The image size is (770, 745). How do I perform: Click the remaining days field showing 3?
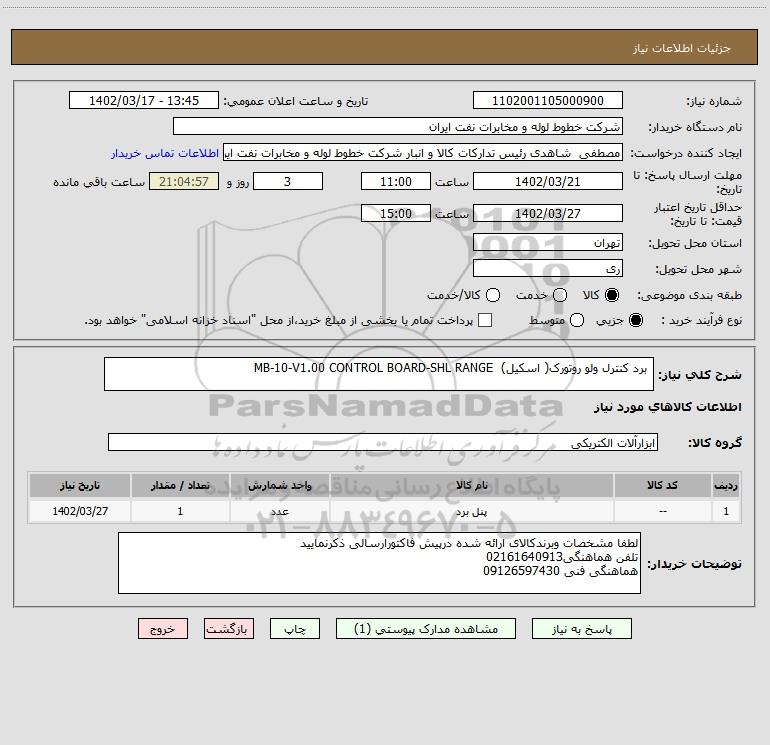[x=288, y=181]
